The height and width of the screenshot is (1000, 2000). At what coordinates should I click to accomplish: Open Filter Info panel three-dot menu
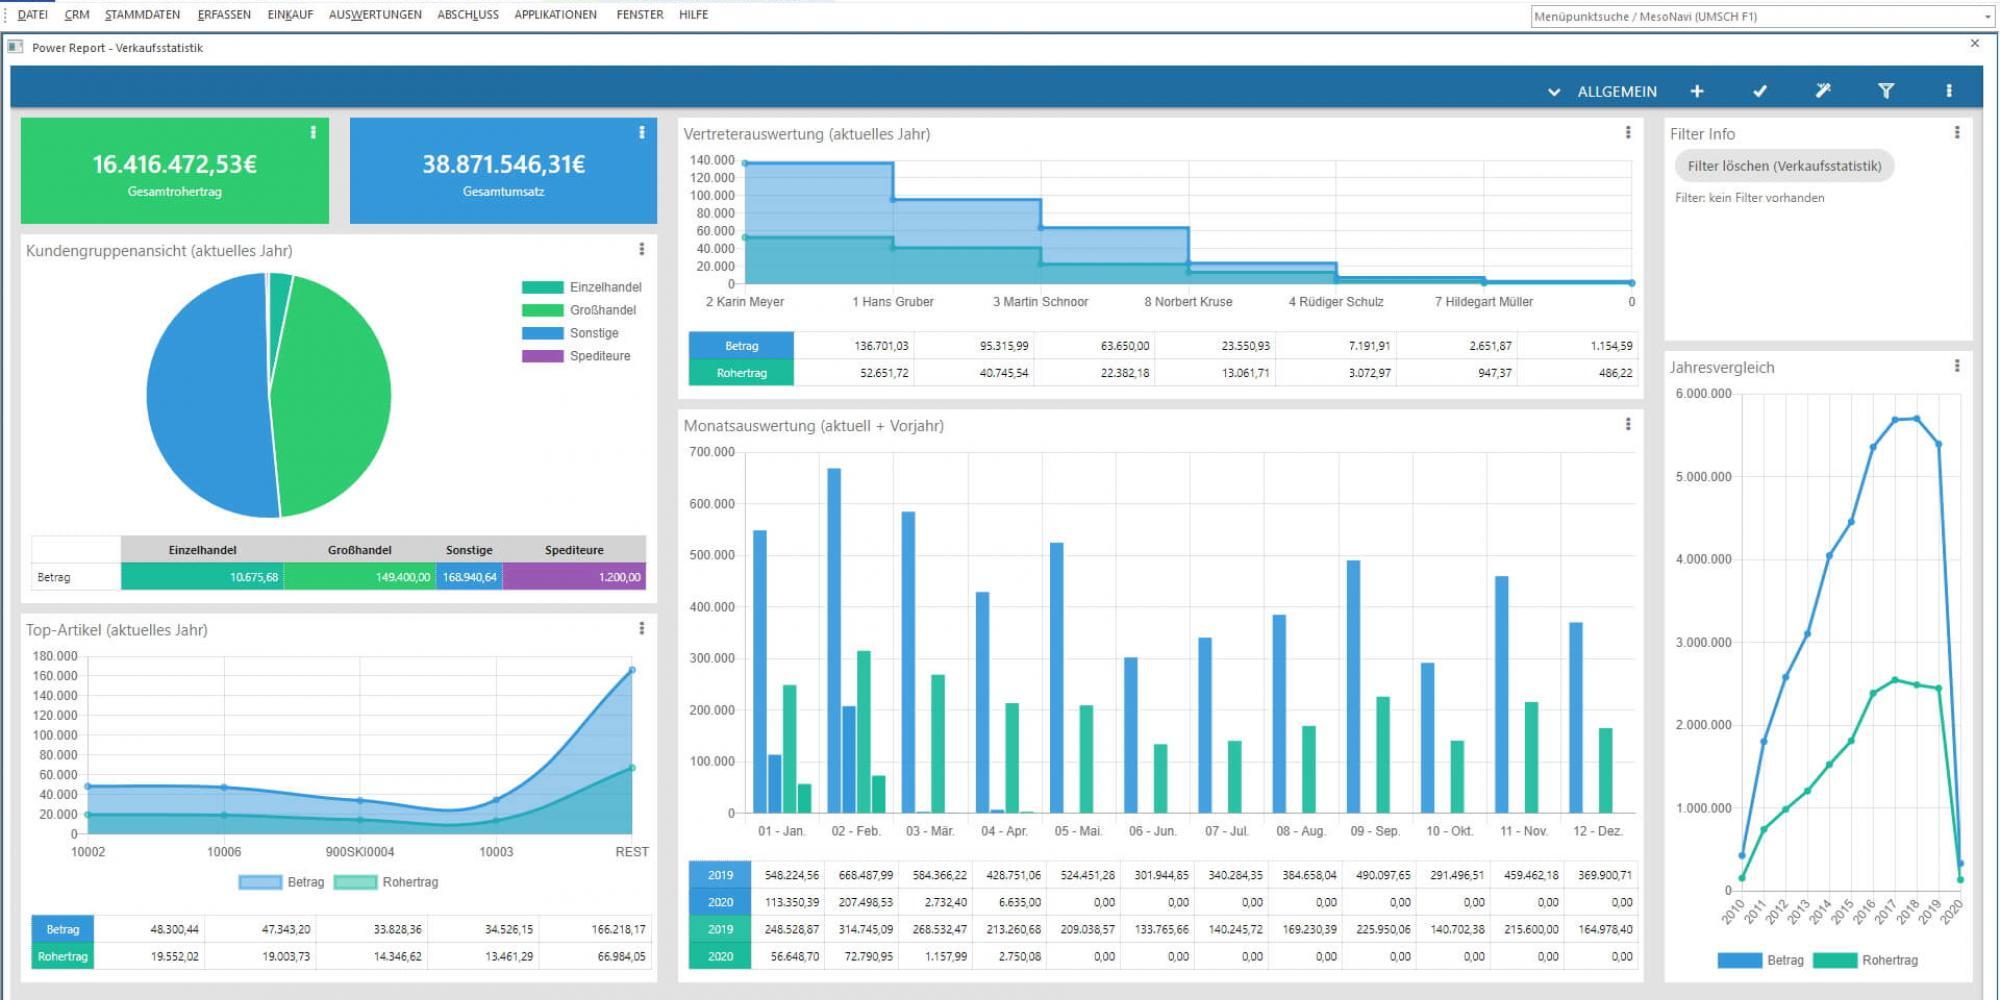1957,132
